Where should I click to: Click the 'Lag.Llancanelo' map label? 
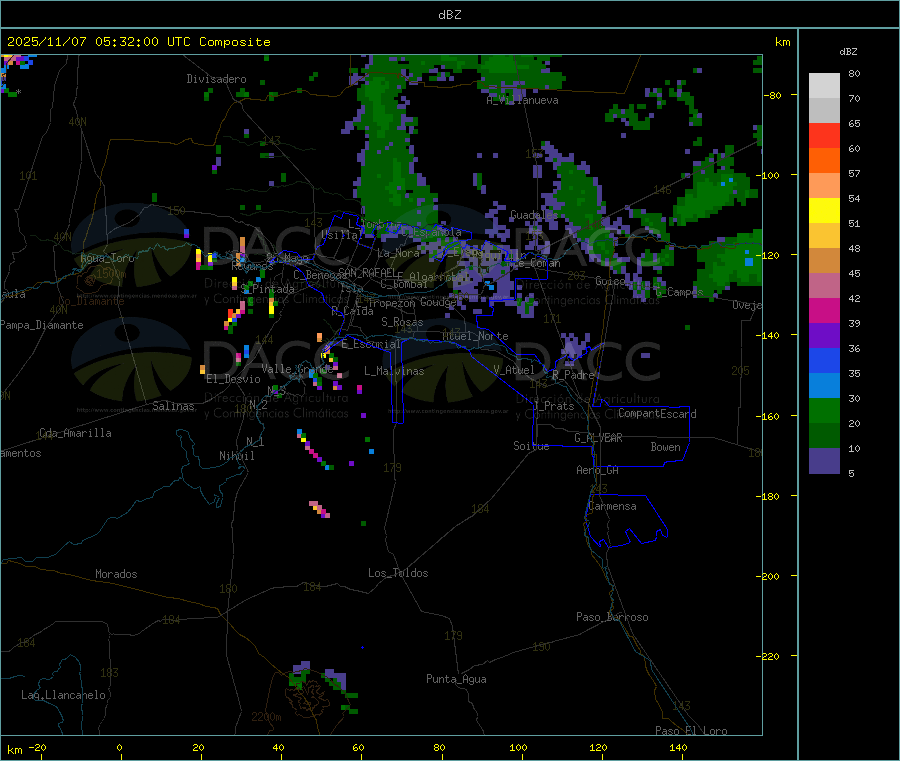click(63, 696)
